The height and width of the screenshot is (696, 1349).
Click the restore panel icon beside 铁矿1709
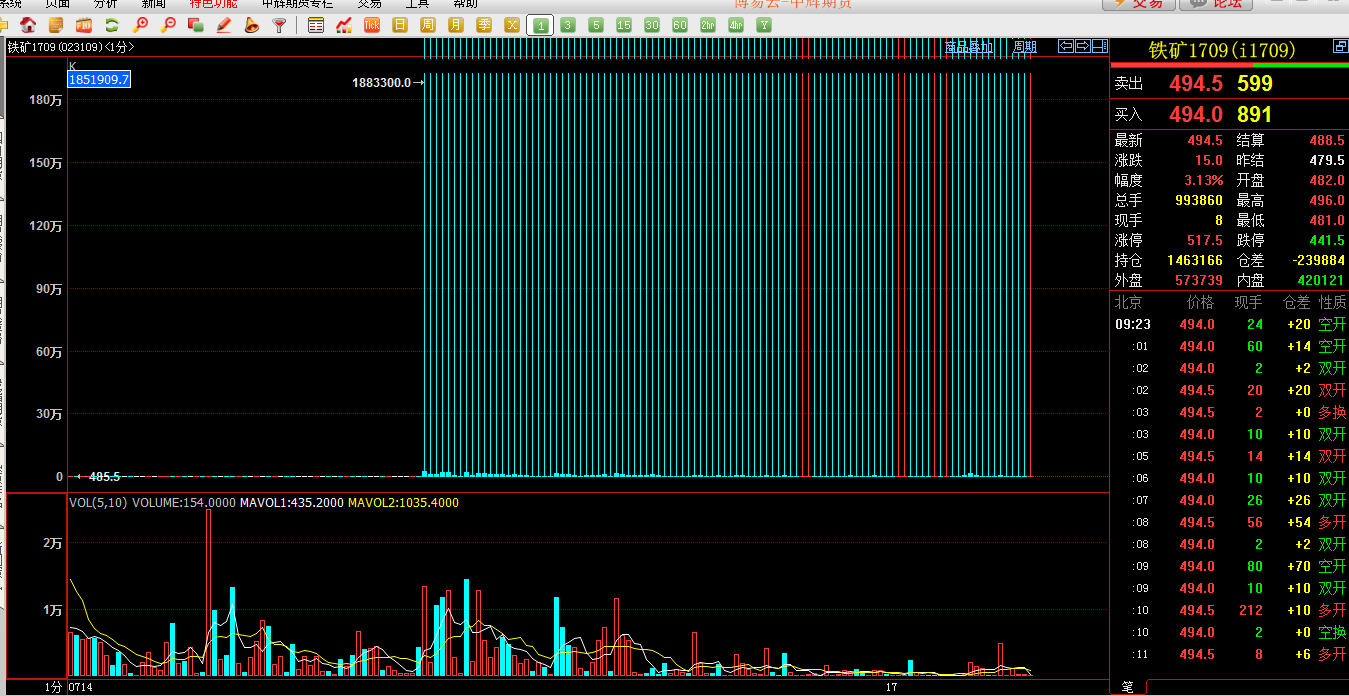(1339, 47)
